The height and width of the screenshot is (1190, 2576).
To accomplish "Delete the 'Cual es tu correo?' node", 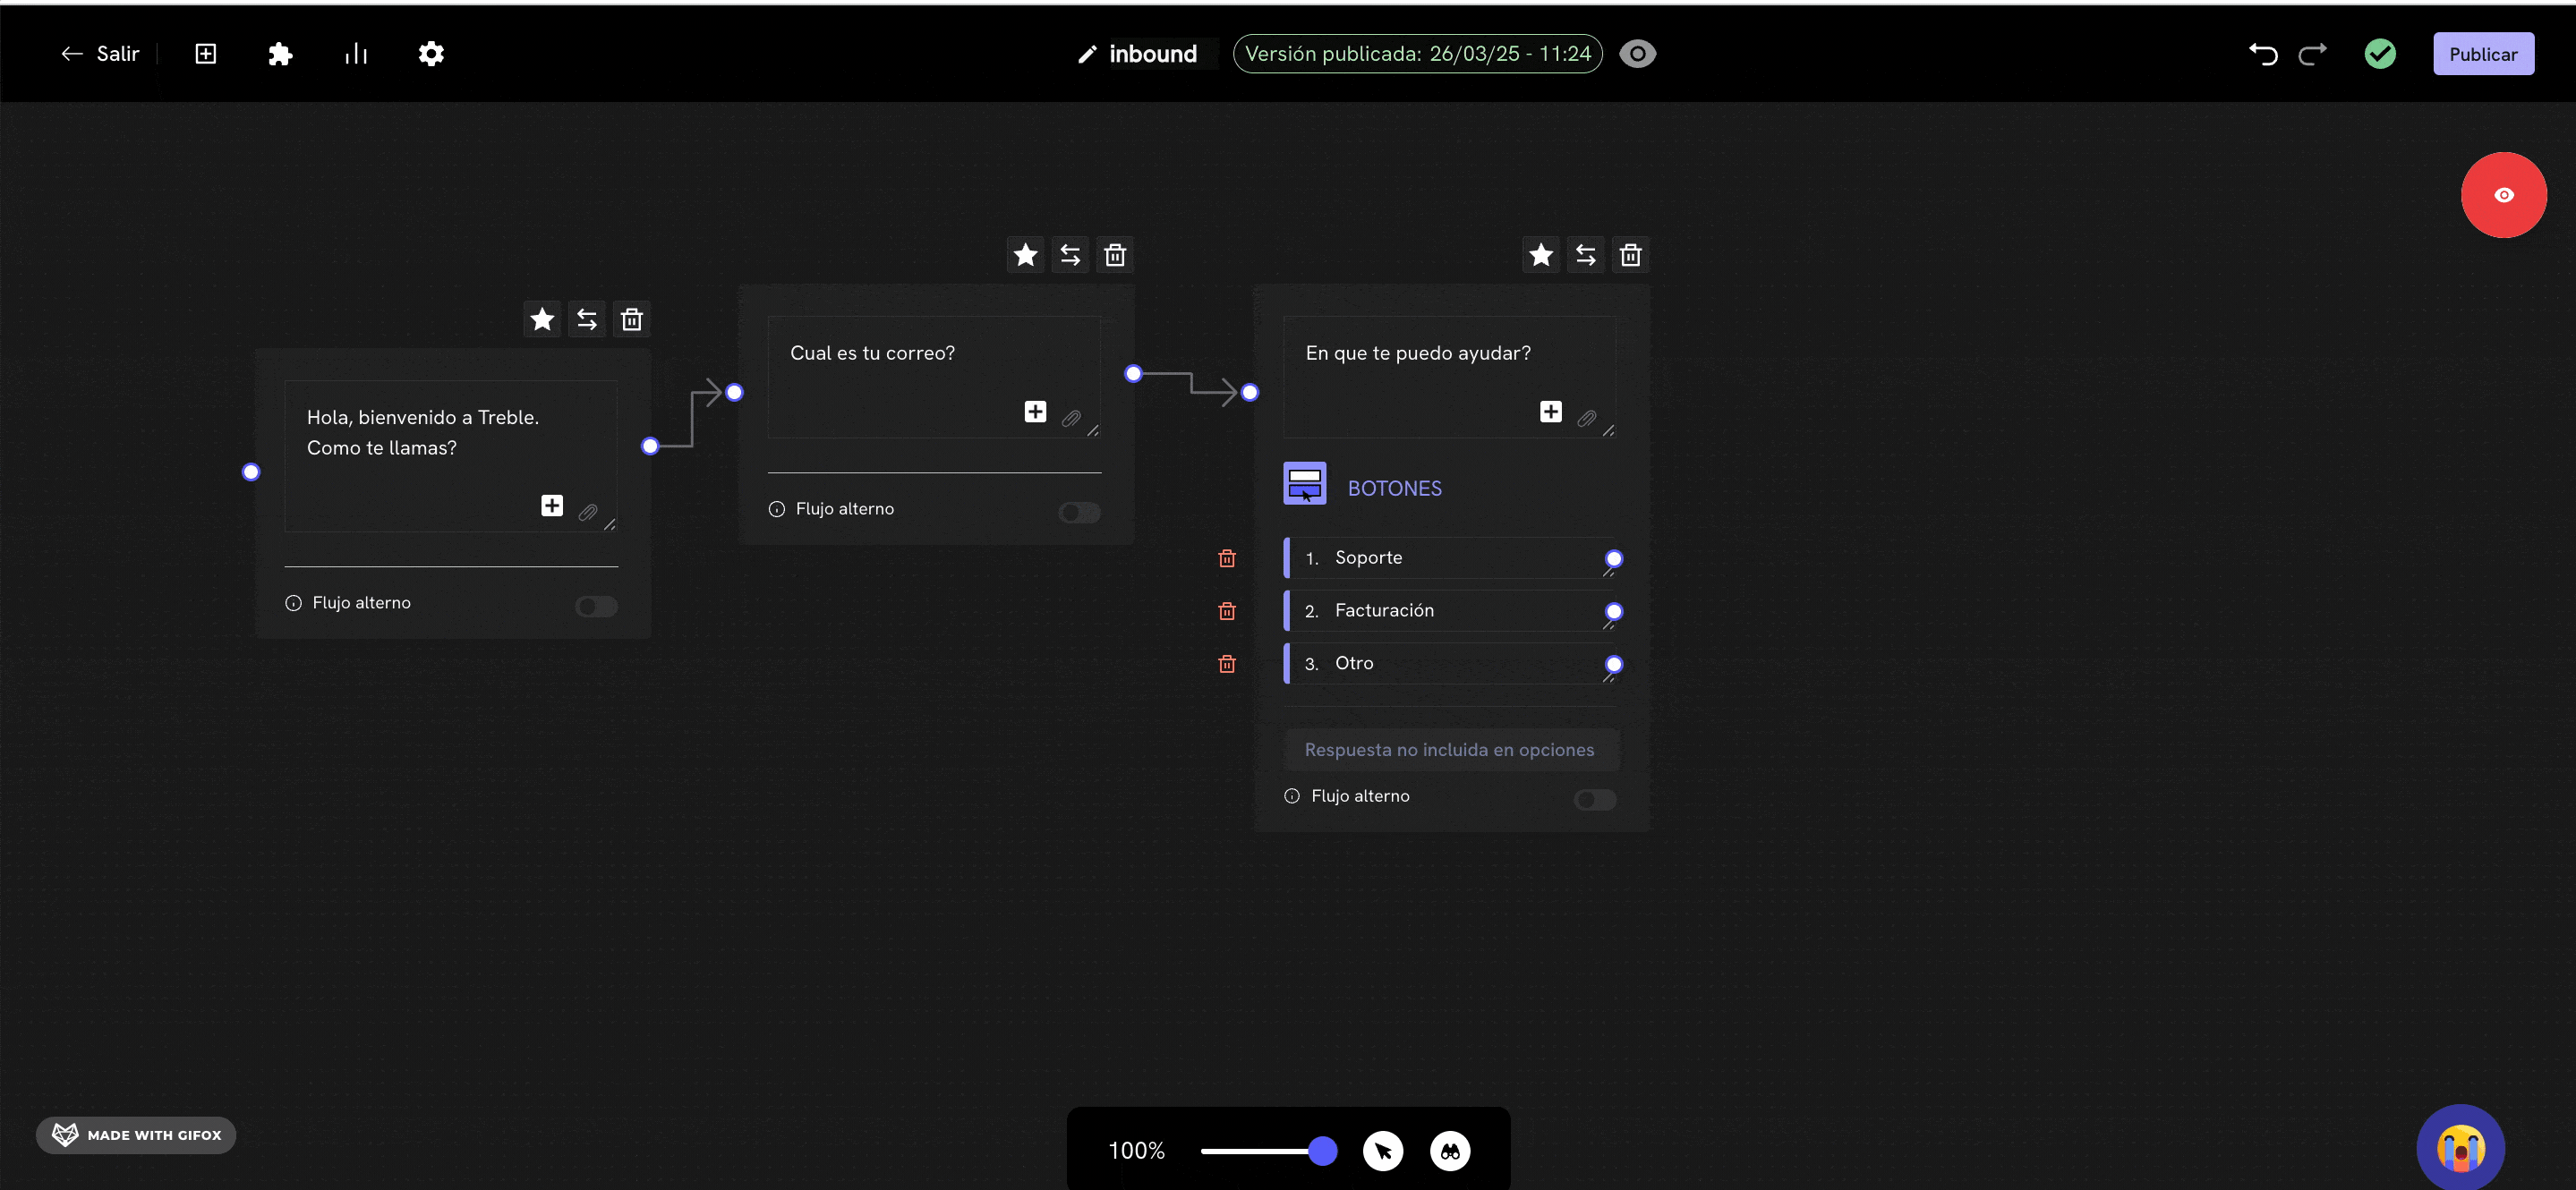I will tap(1115, 256).
